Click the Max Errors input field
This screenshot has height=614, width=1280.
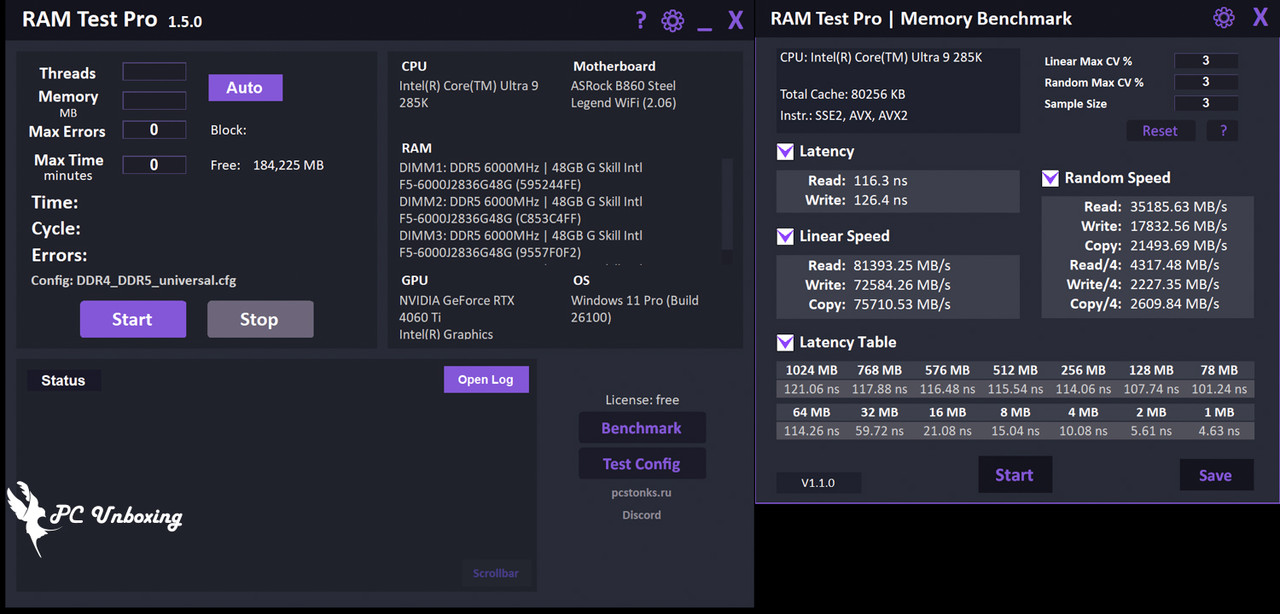(x=154, y=130)
